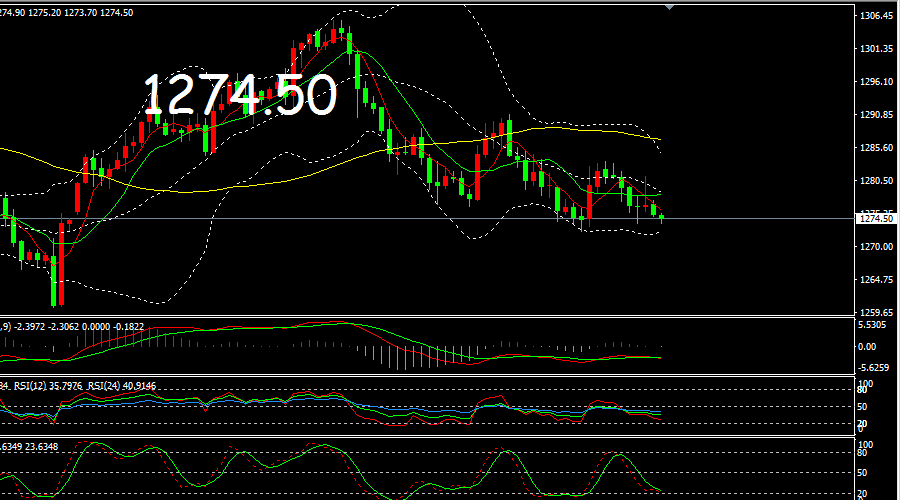This screenshot has height=500, width=900.
Task: Click the 1285.60 price axis label
Action: pyautogui.click(x=876, y=148)
